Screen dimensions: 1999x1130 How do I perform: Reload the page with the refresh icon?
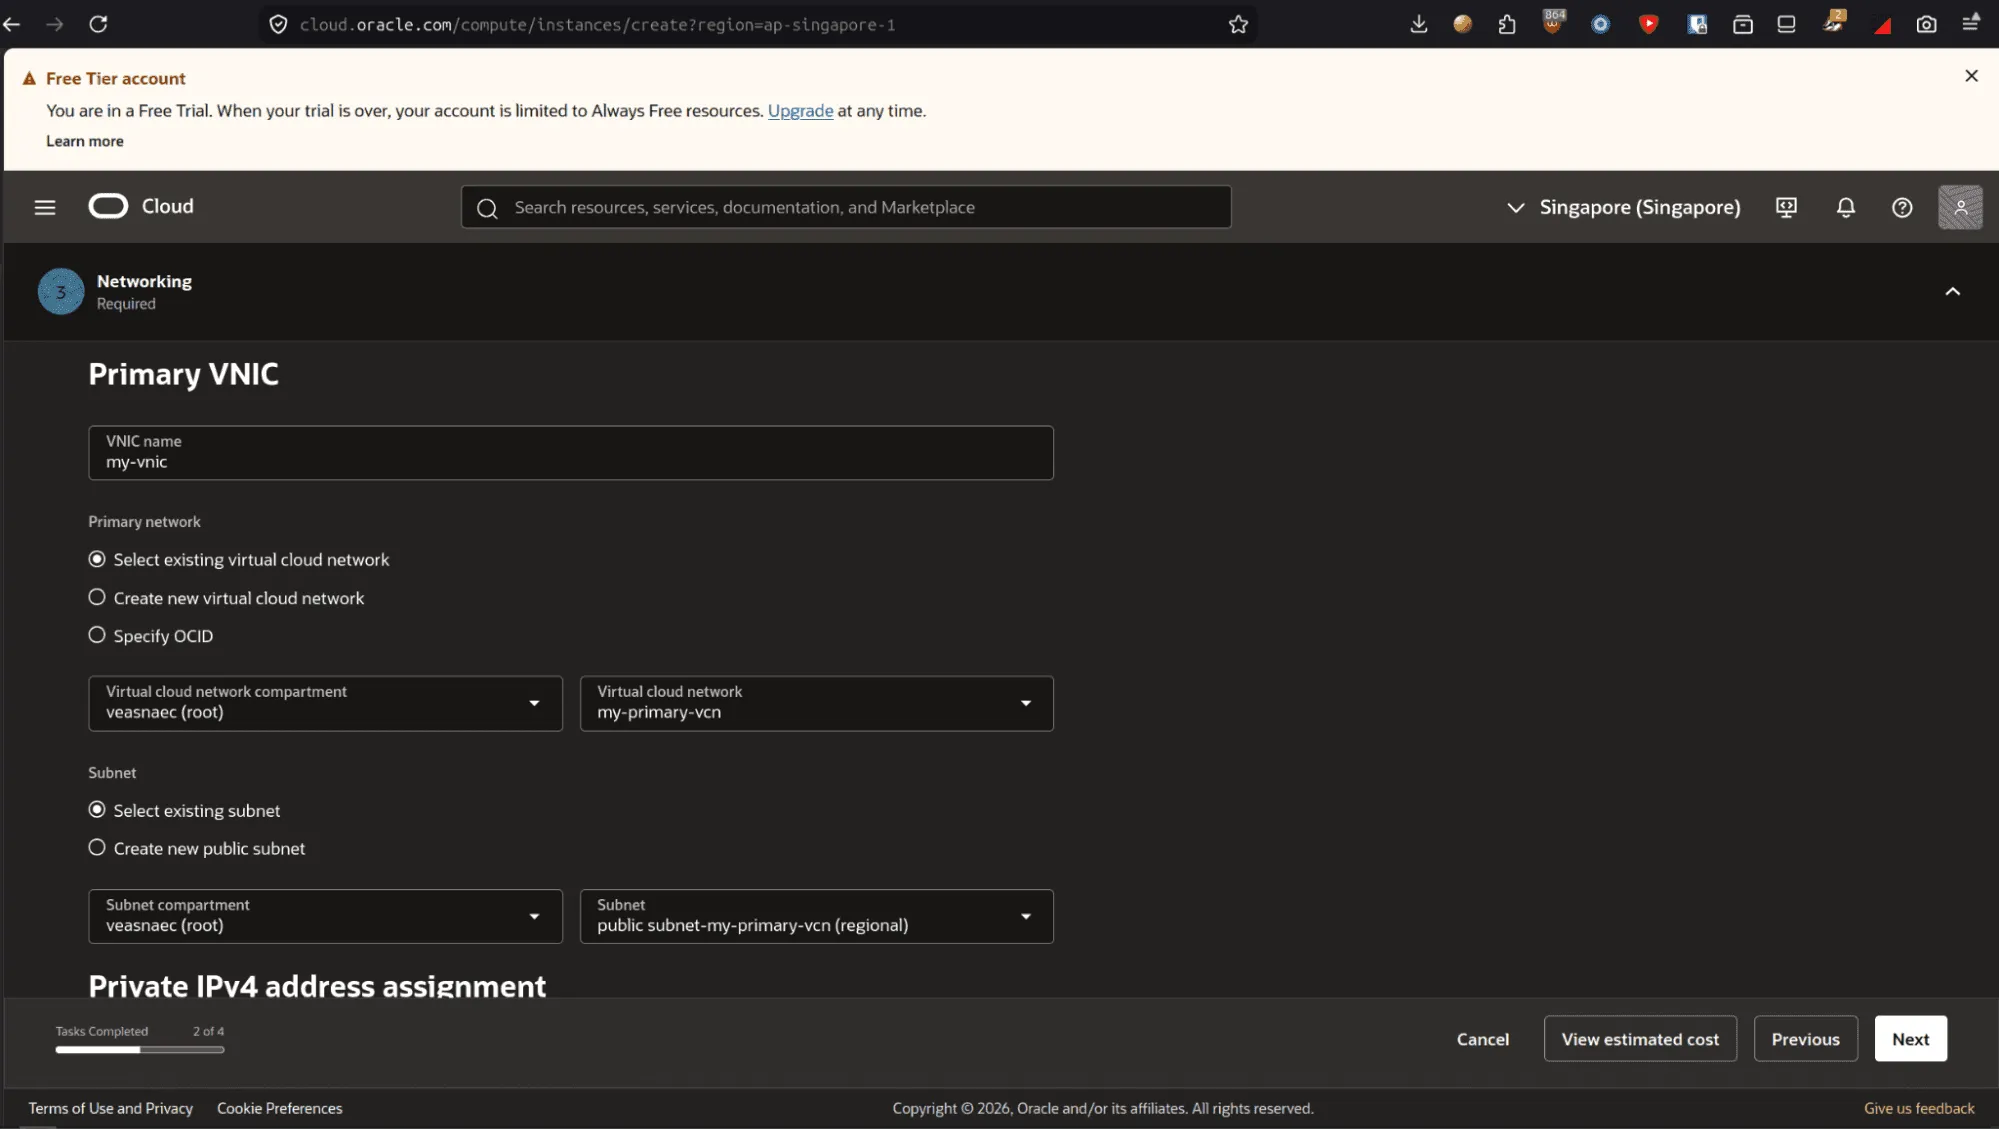pos(98,24)
